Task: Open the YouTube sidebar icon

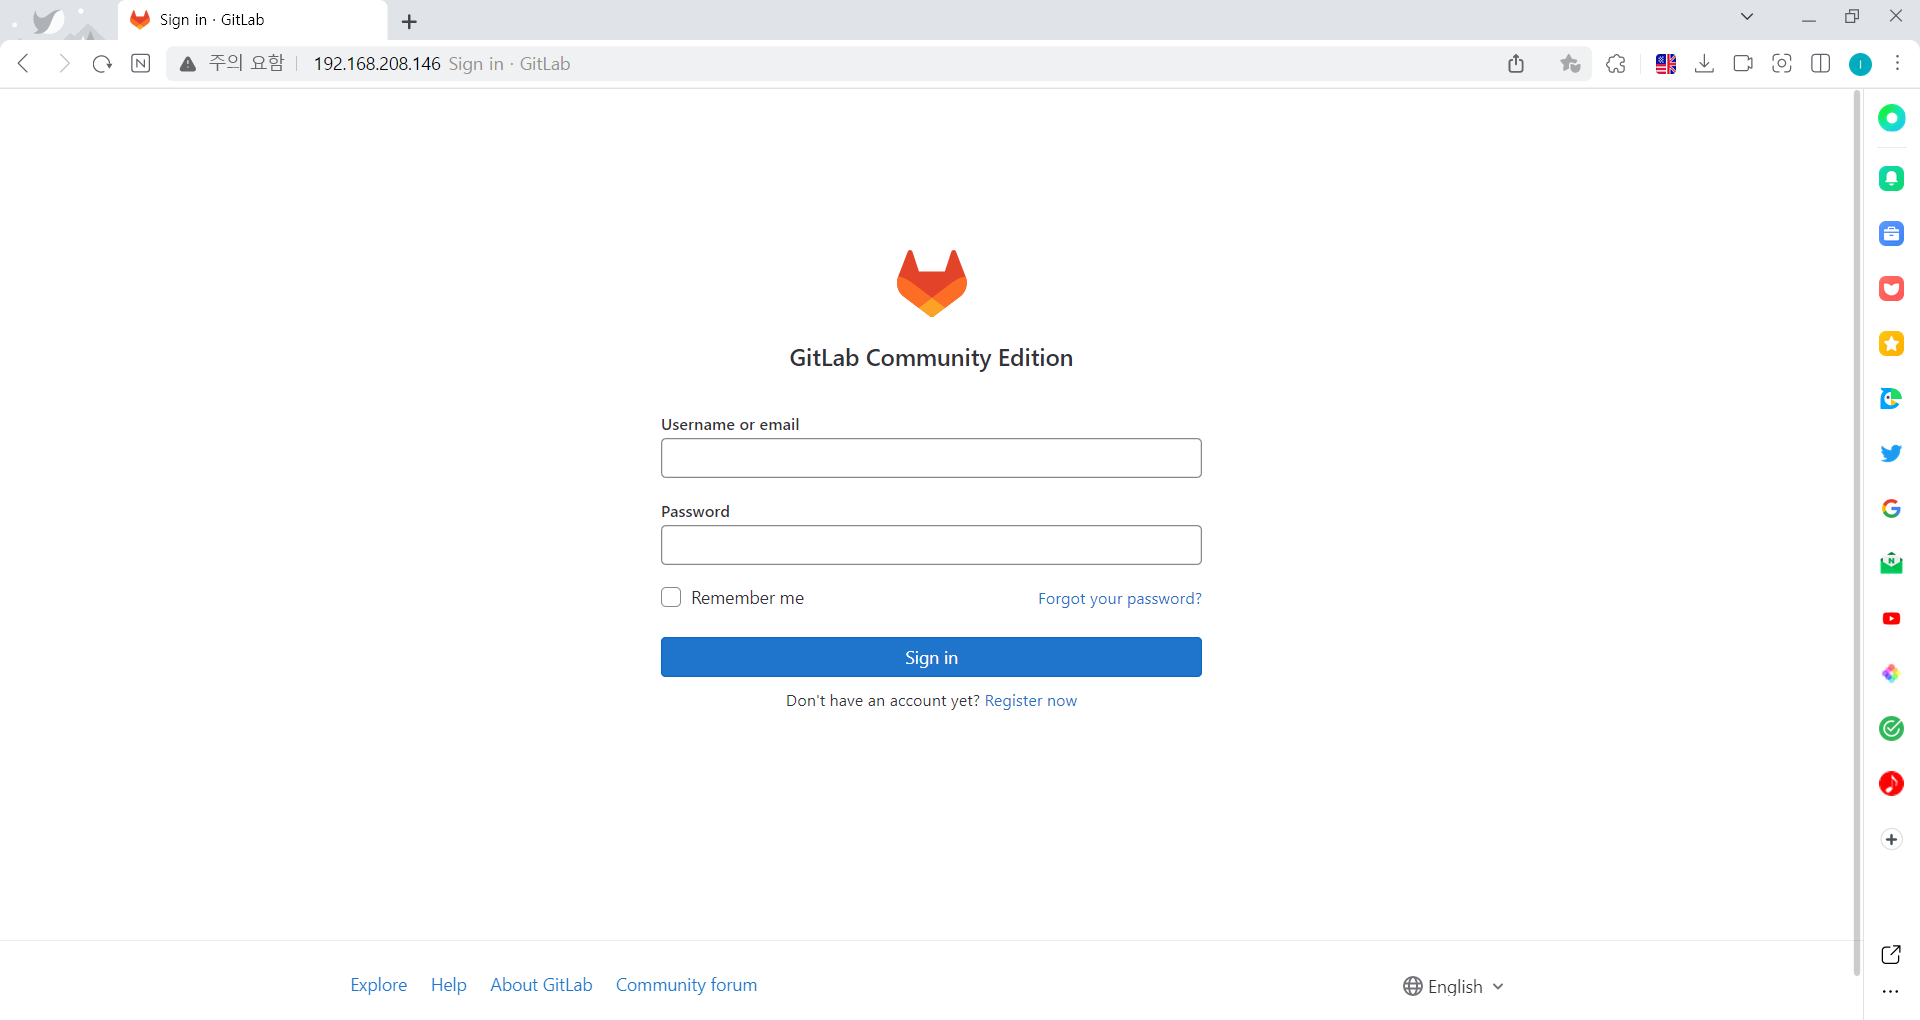Action: click(1891, 619)
